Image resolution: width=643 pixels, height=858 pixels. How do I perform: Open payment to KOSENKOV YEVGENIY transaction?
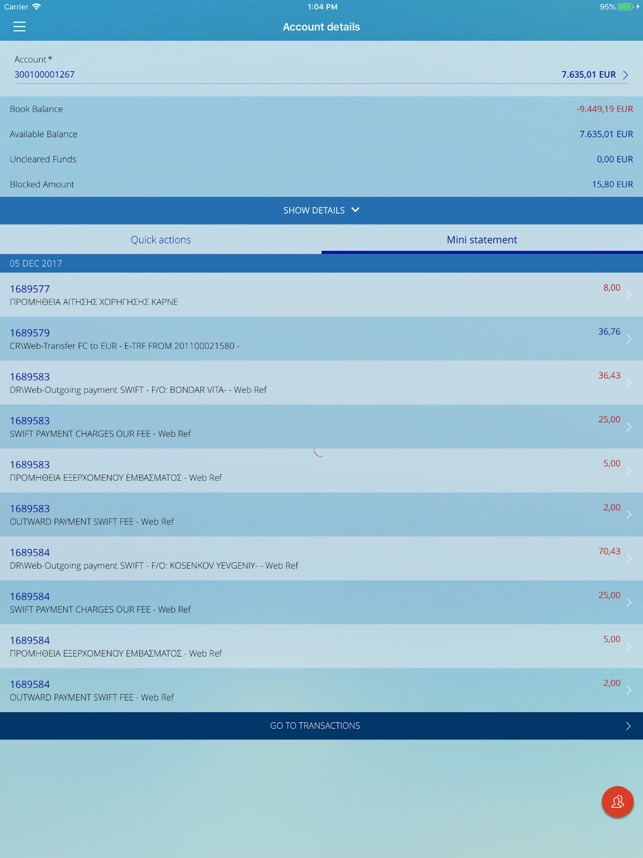[x=321, y=558]
